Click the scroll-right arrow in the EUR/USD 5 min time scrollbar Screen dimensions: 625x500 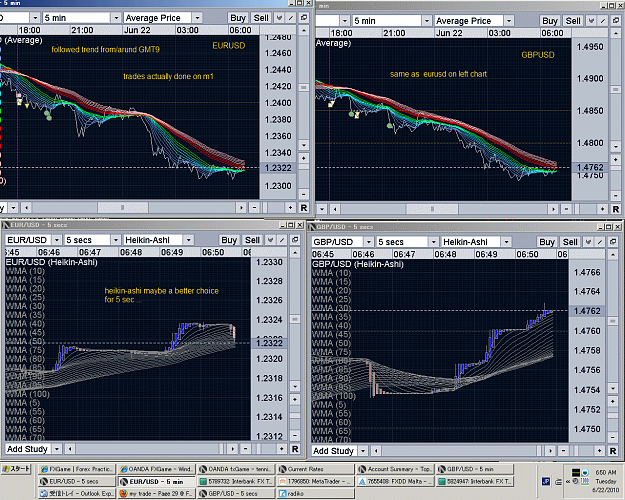[241, 208]
